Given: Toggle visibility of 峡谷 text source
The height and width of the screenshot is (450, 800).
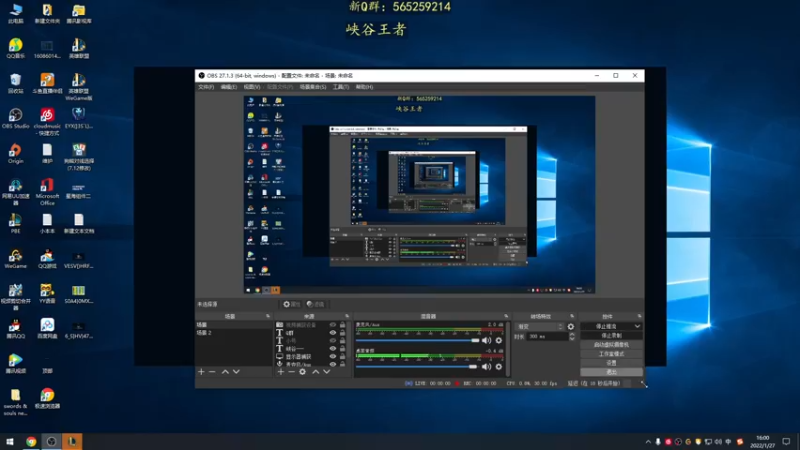Looking at the screenshot, I should pos(333,348).
